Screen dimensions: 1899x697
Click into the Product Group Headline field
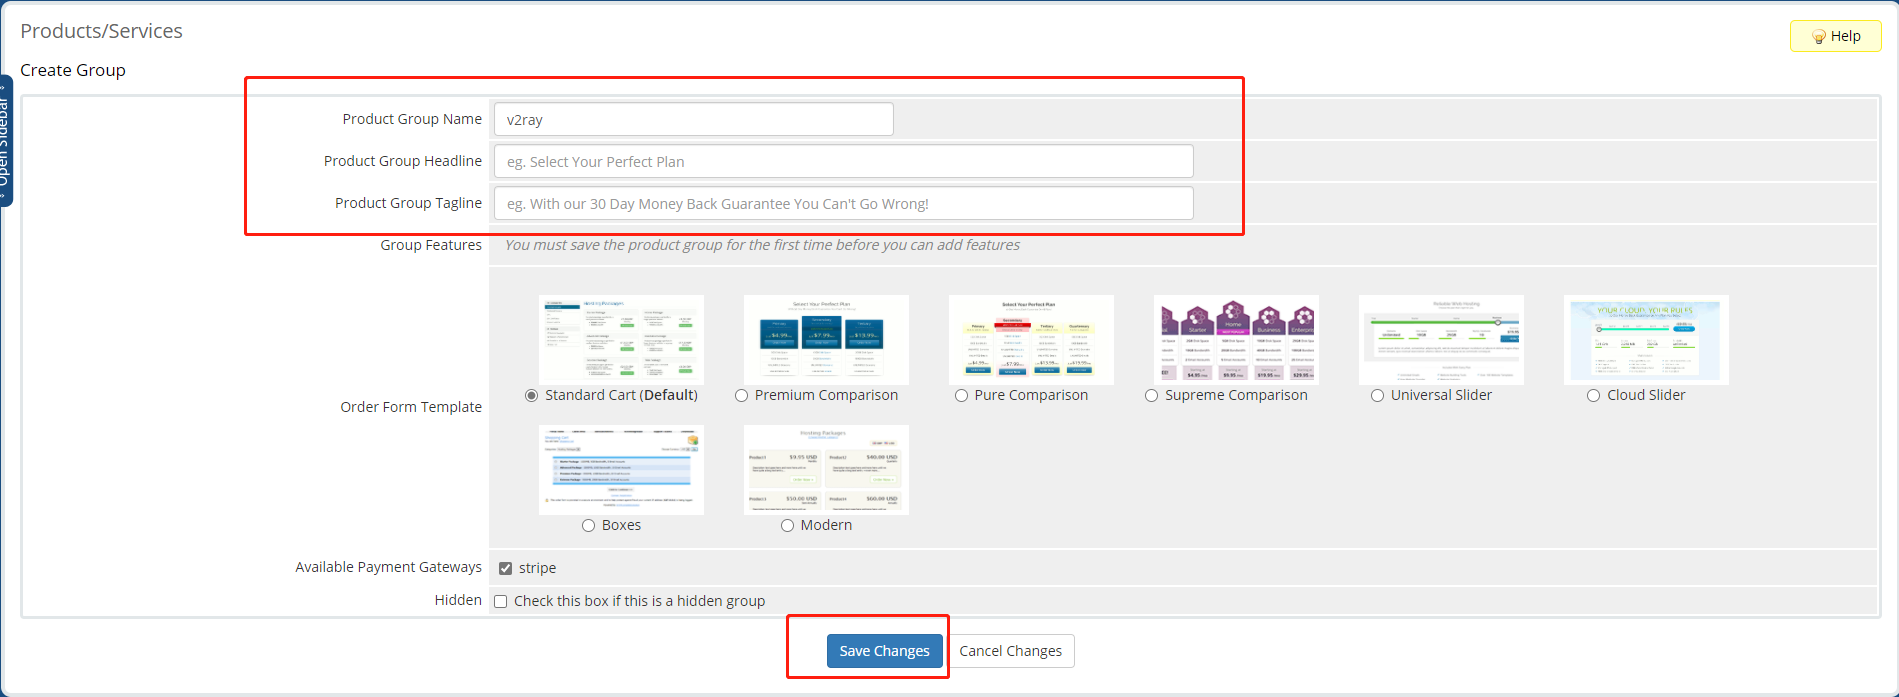843,162
